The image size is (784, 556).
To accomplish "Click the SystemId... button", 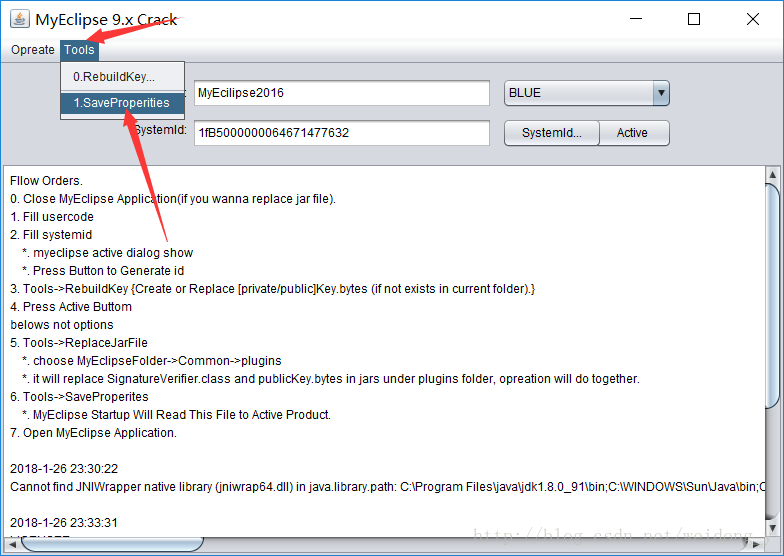I will click(x=552, y=133).
